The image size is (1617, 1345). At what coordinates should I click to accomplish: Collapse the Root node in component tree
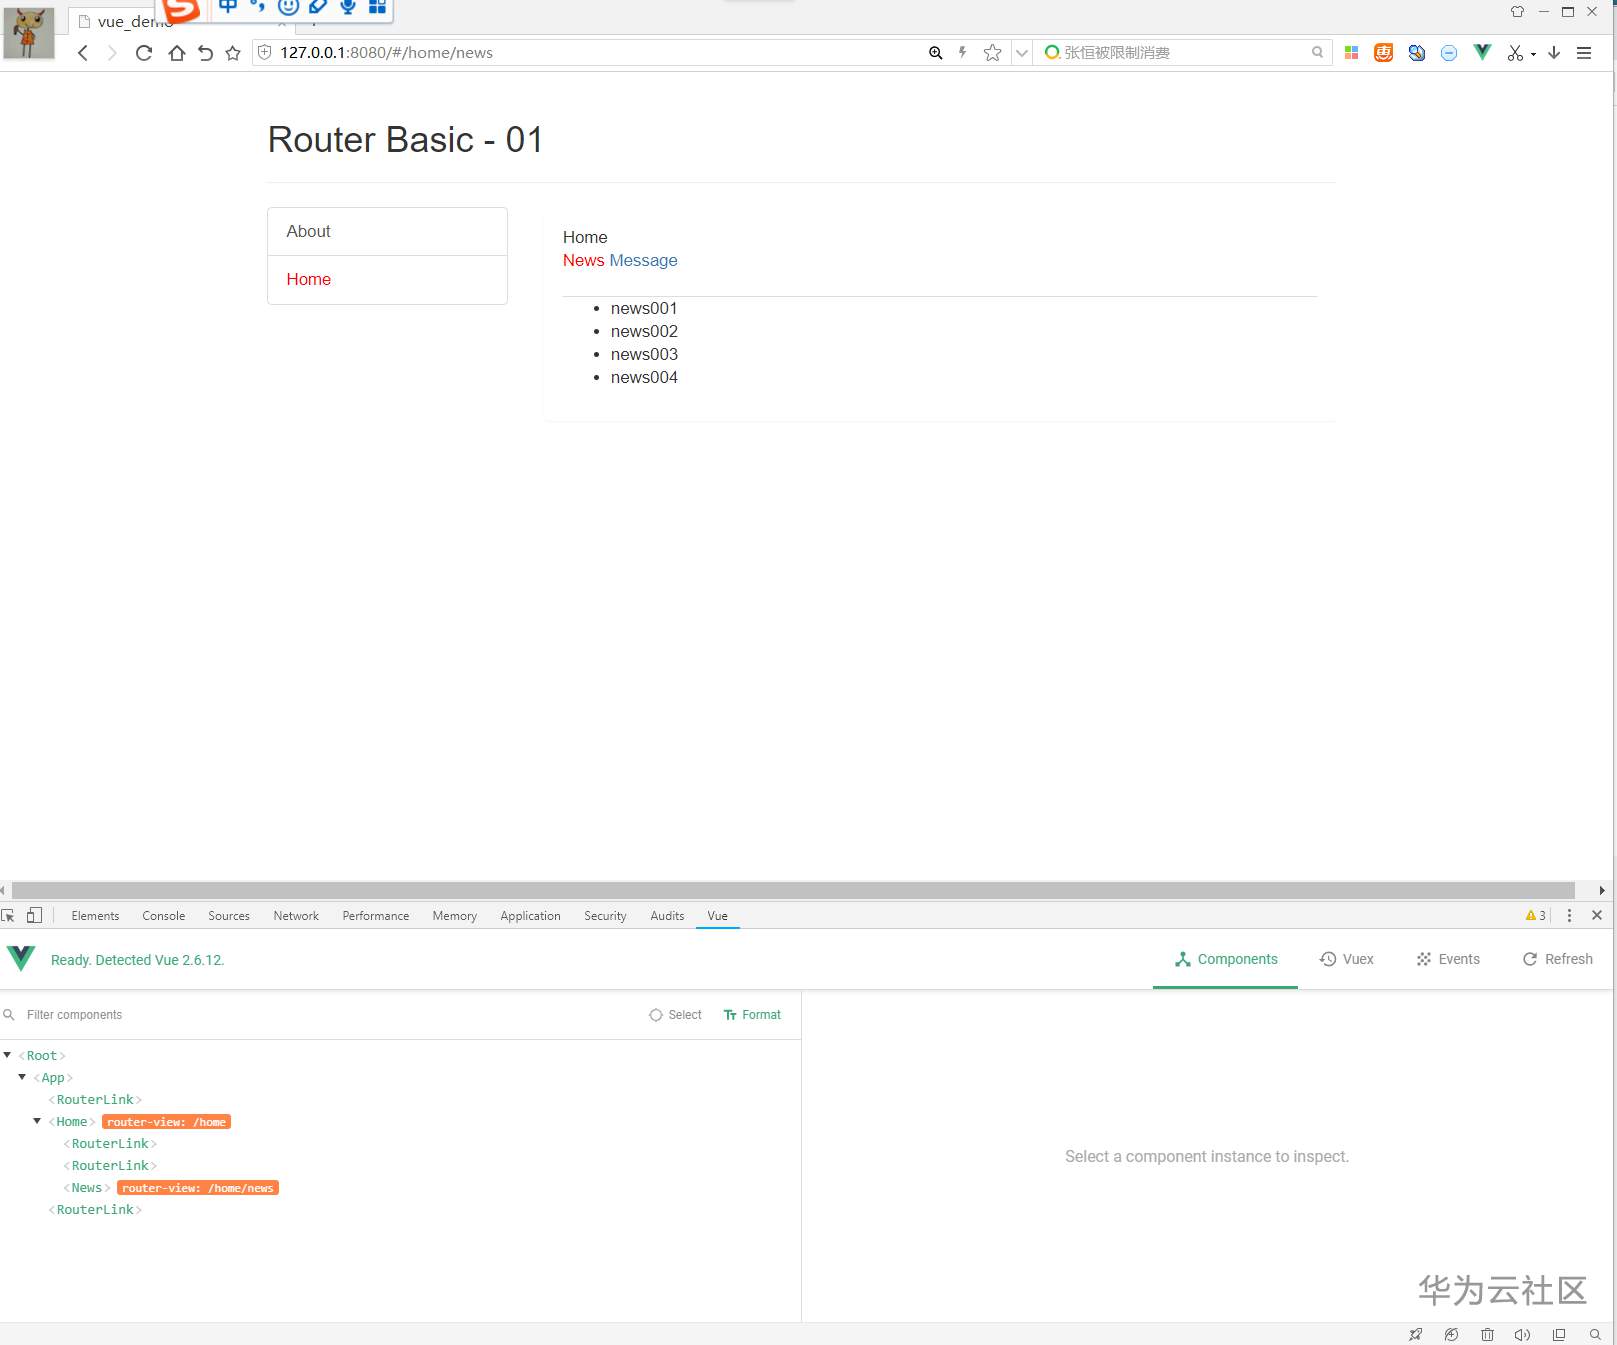pos(7,1055)
